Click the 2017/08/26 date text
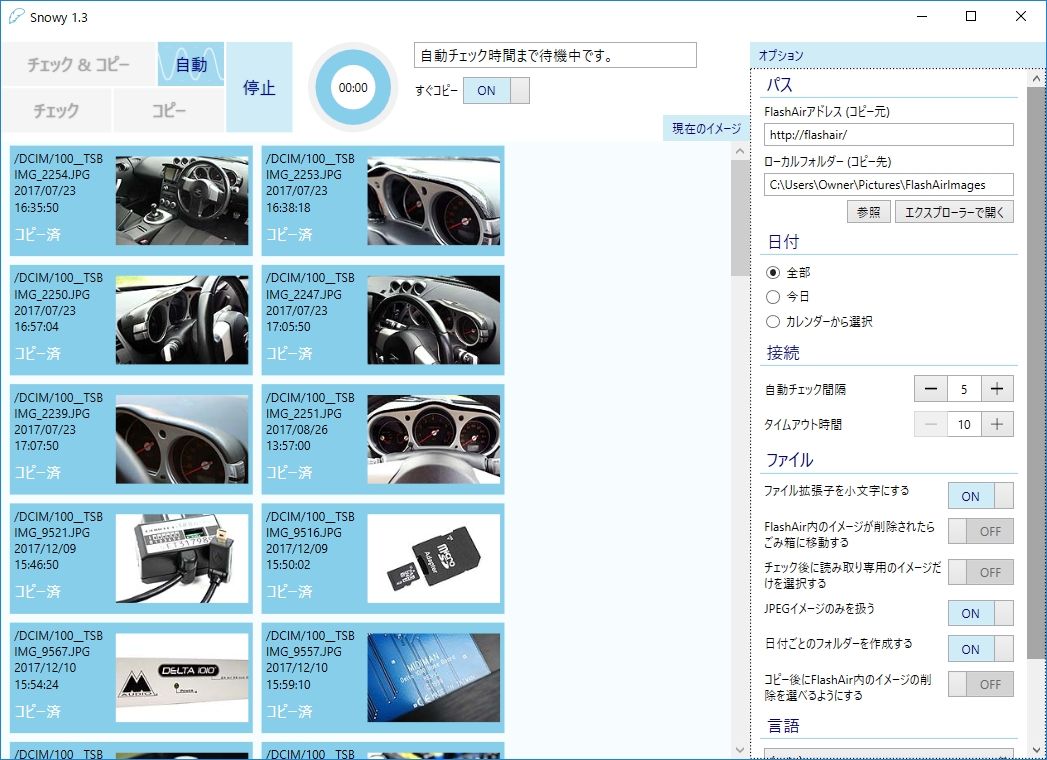Viewport: 1047px width, 760px height. [297, 429]
